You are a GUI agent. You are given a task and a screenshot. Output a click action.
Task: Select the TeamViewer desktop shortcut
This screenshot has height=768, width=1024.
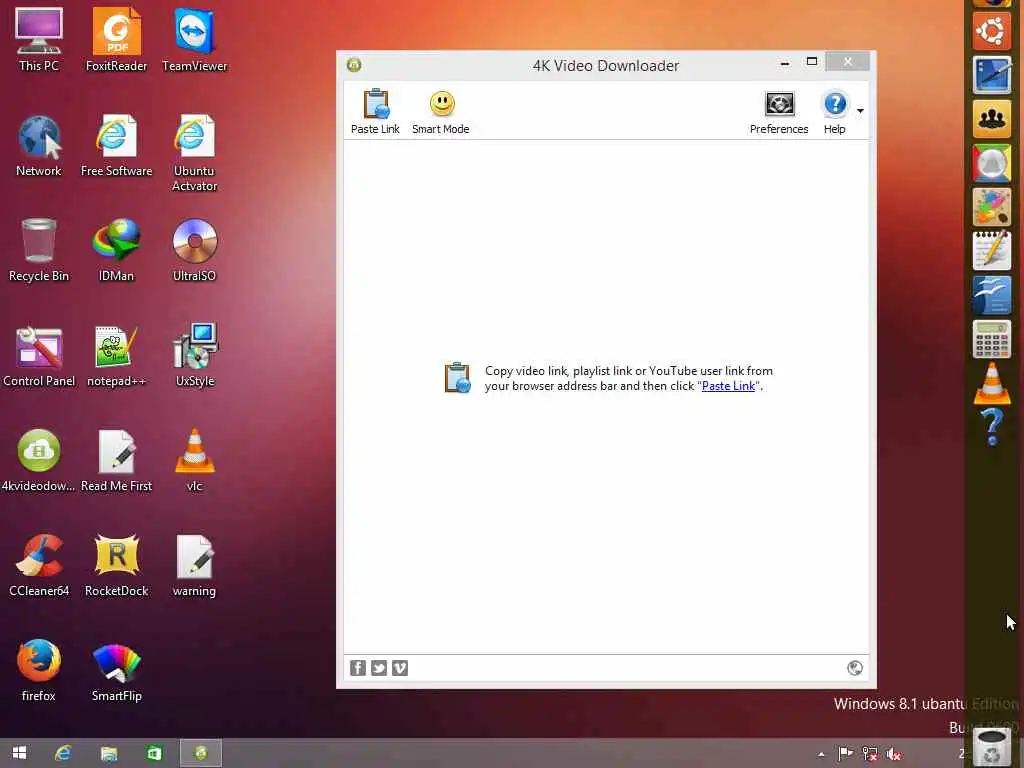pyautogui.click(x=195, y=39)
